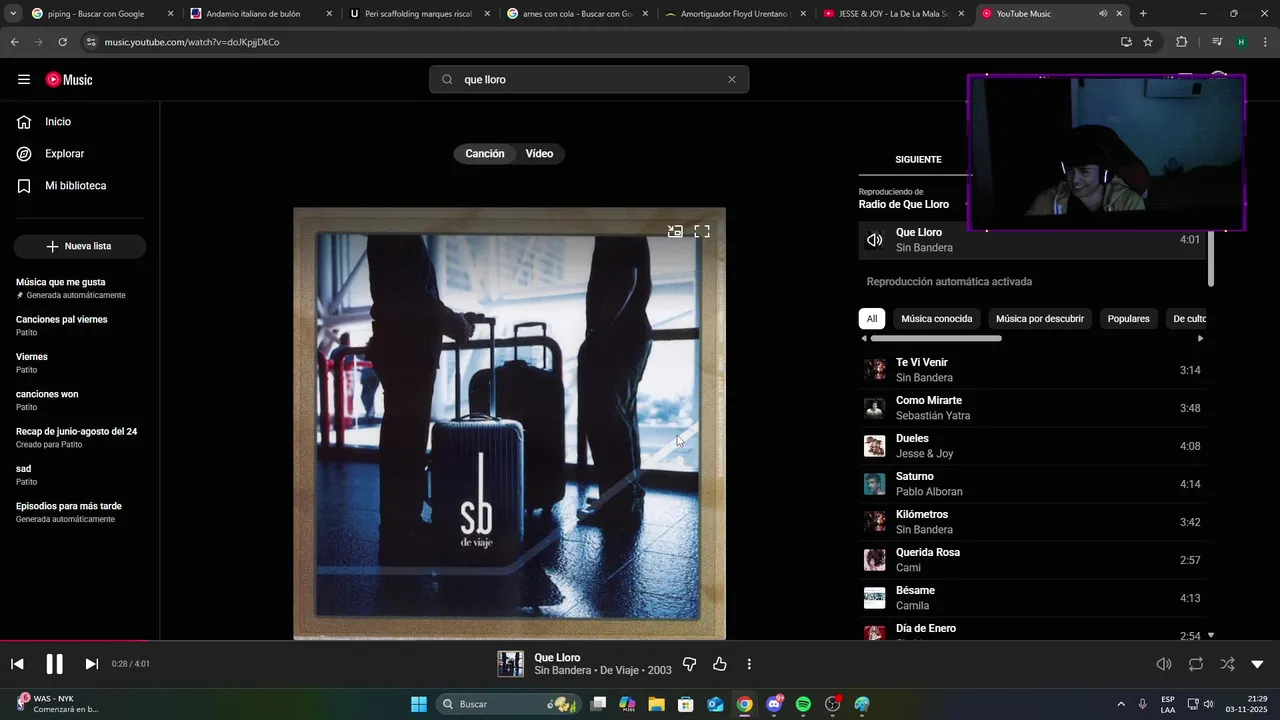Toggle shuffle mode
The image size is (1280, 720).
click(1227, 664)
